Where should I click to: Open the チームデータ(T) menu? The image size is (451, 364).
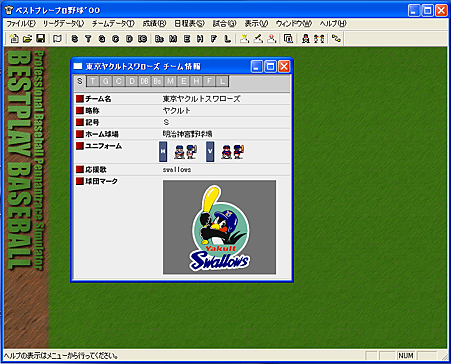[x=113, y=24]
